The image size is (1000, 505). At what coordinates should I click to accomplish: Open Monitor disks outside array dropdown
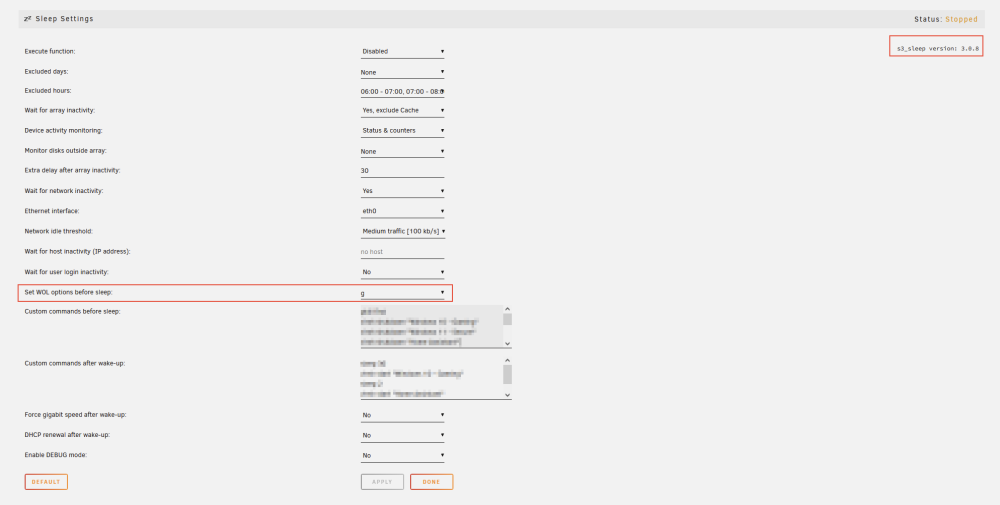click(402, 151)
